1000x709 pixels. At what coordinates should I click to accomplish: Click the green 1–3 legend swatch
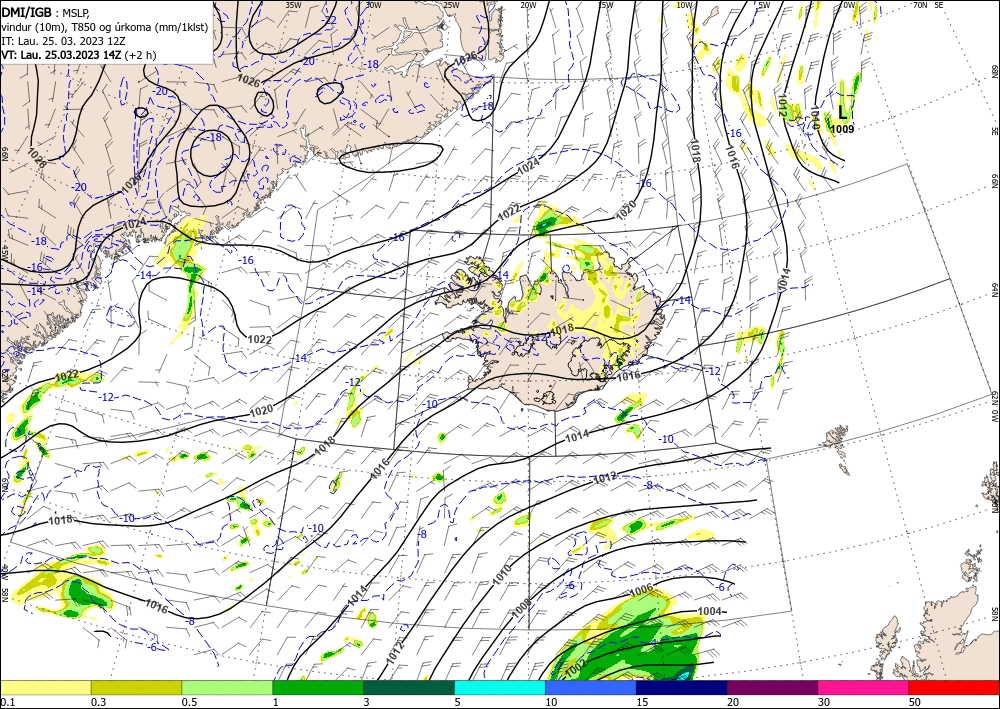(x=318, y=687)
